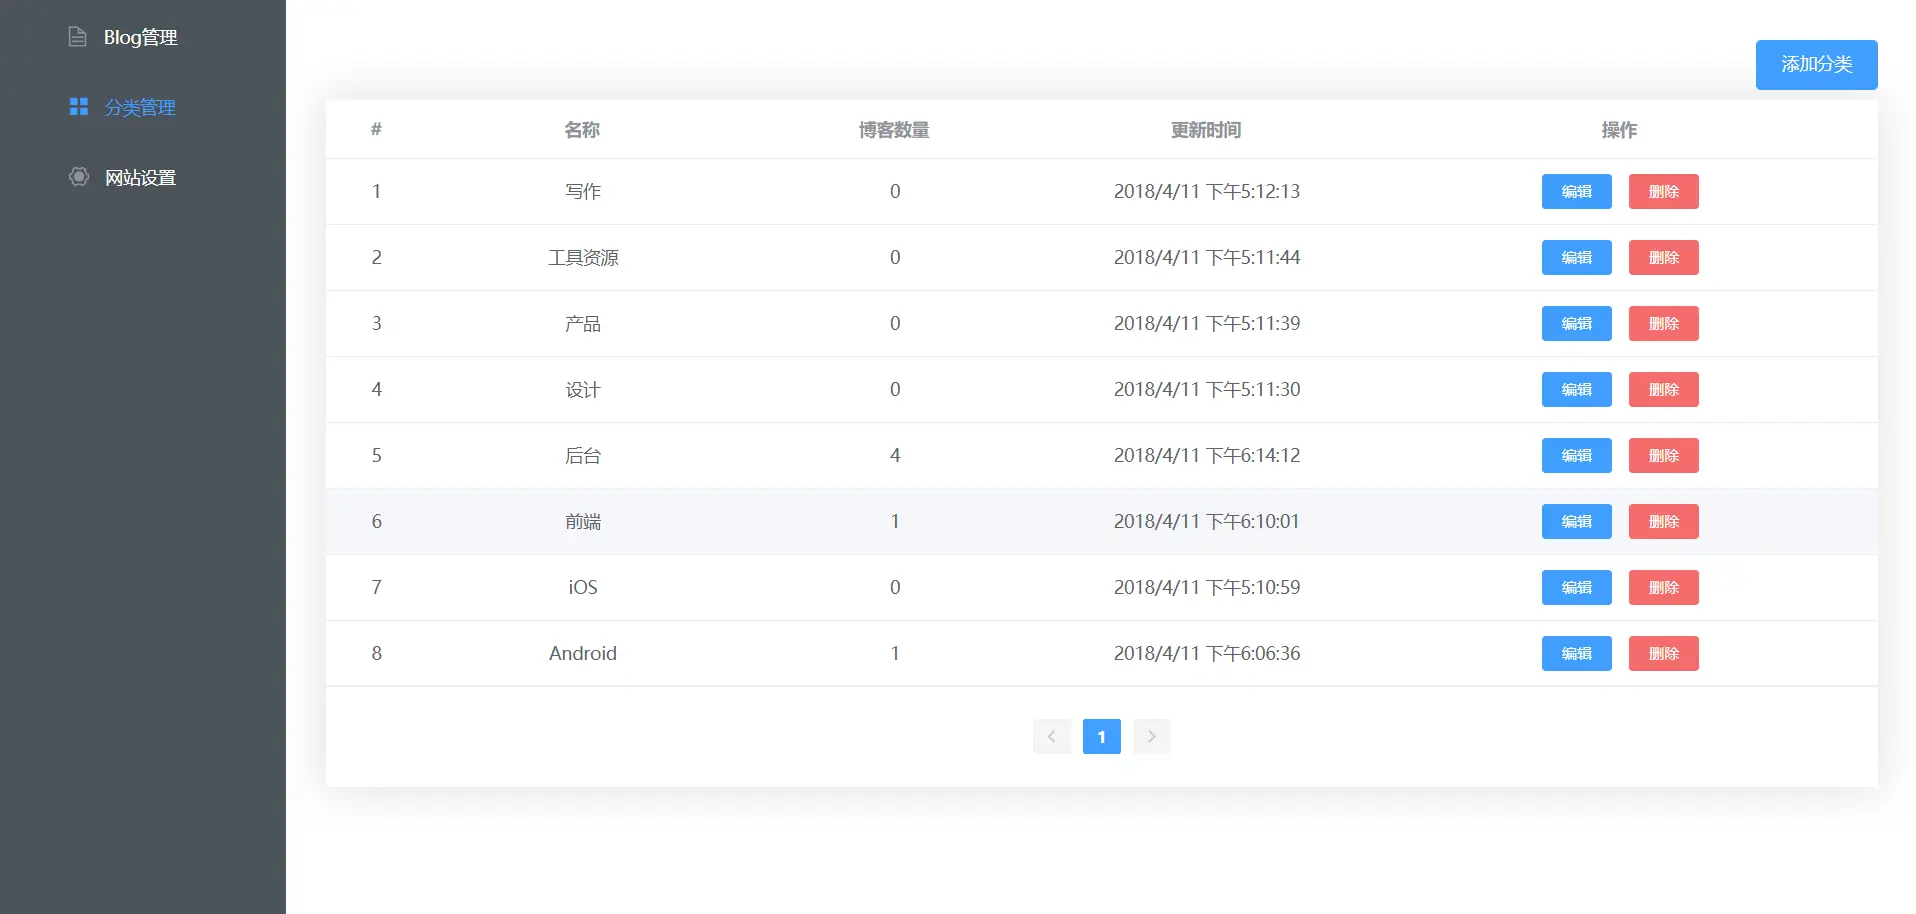
Task: Edit the 设计 category
Action: 1576,389
